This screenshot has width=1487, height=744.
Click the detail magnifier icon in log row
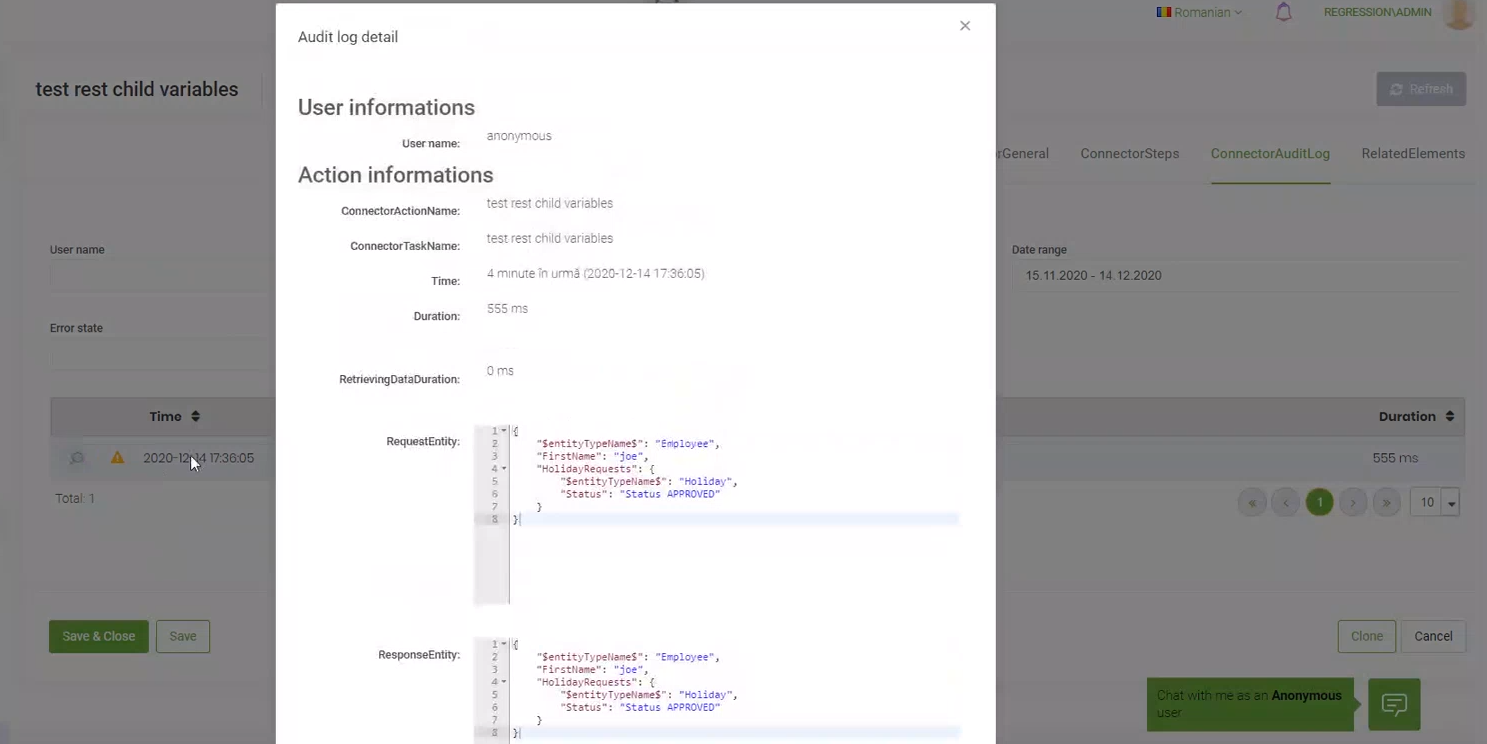point(77,458)
